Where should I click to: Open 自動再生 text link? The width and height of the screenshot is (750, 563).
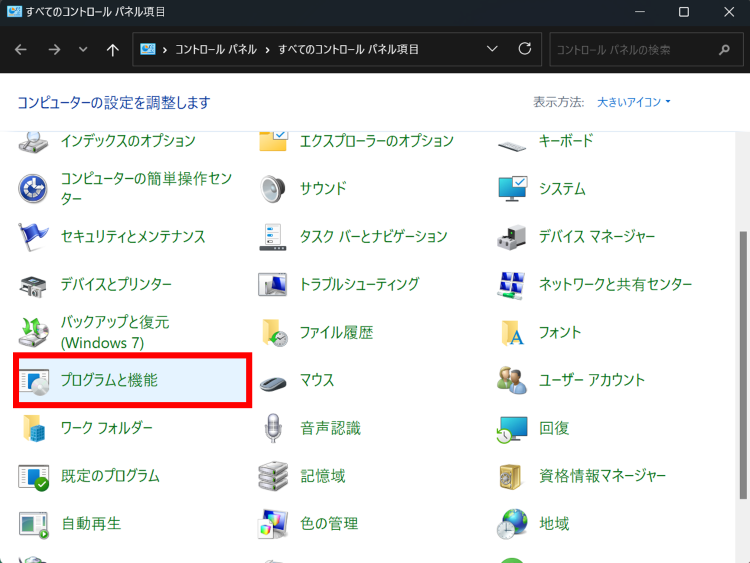pos(91,524)
